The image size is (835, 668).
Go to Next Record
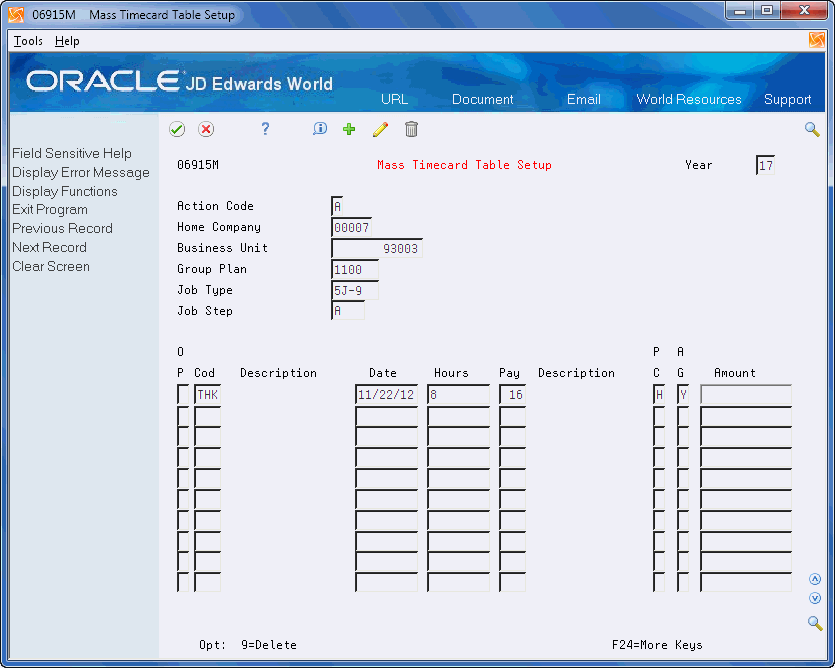(x=50, y=247)
